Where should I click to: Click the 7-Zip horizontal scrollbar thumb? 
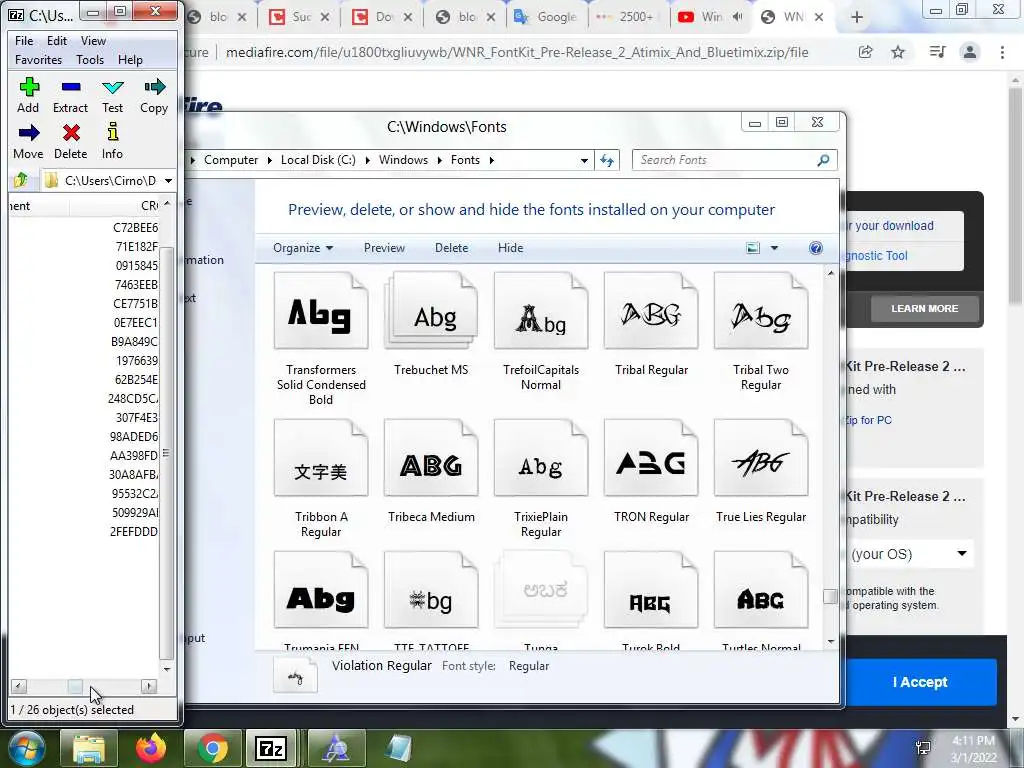[75, 686]
